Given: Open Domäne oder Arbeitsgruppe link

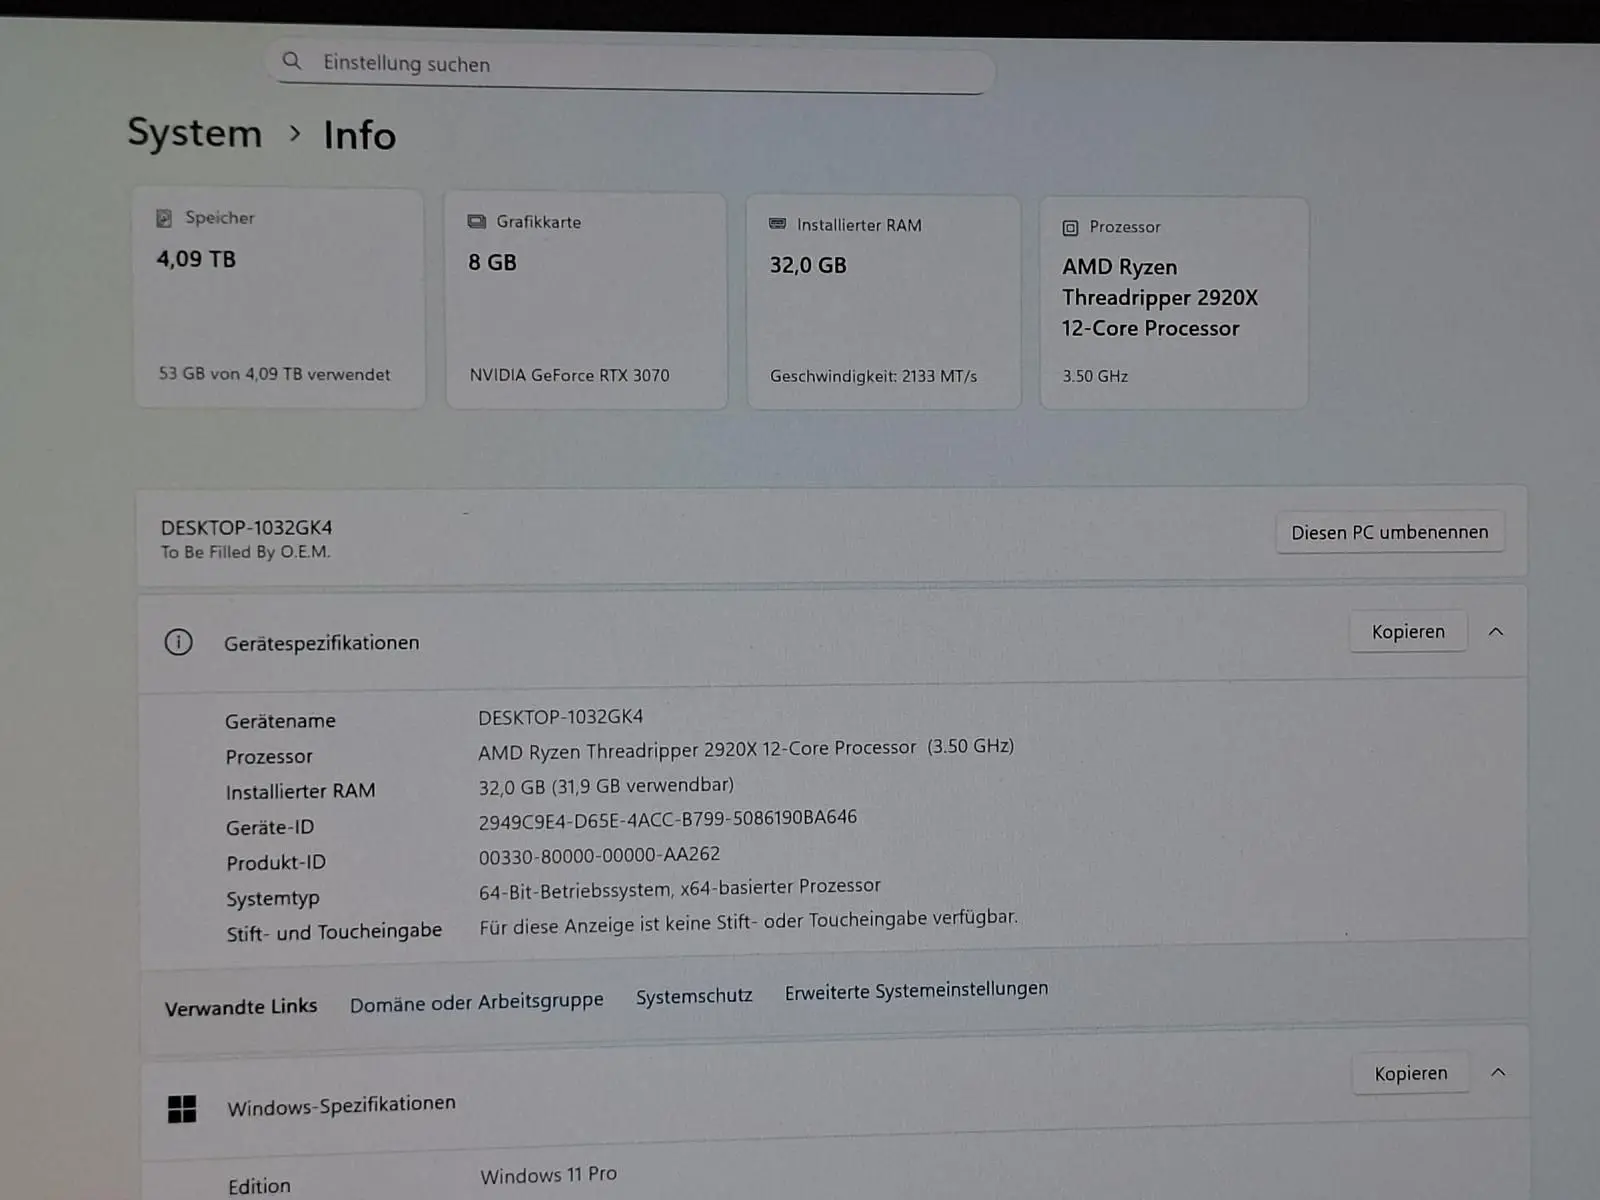Looking at the screenshot, I should click(x=477, y=1003).
